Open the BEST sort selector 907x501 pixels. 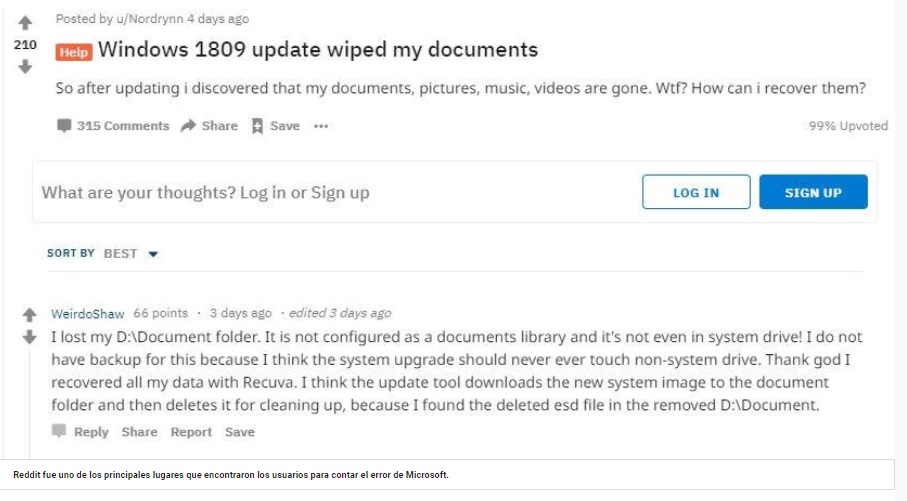[120, 253]
